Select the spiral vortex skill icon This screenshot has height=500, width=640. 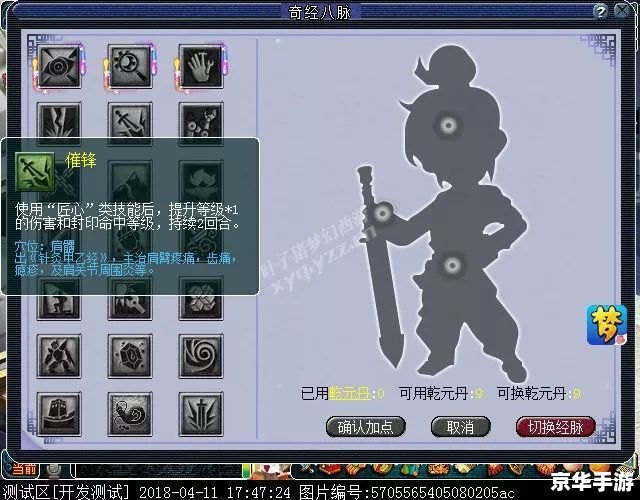tap(201, 356)
